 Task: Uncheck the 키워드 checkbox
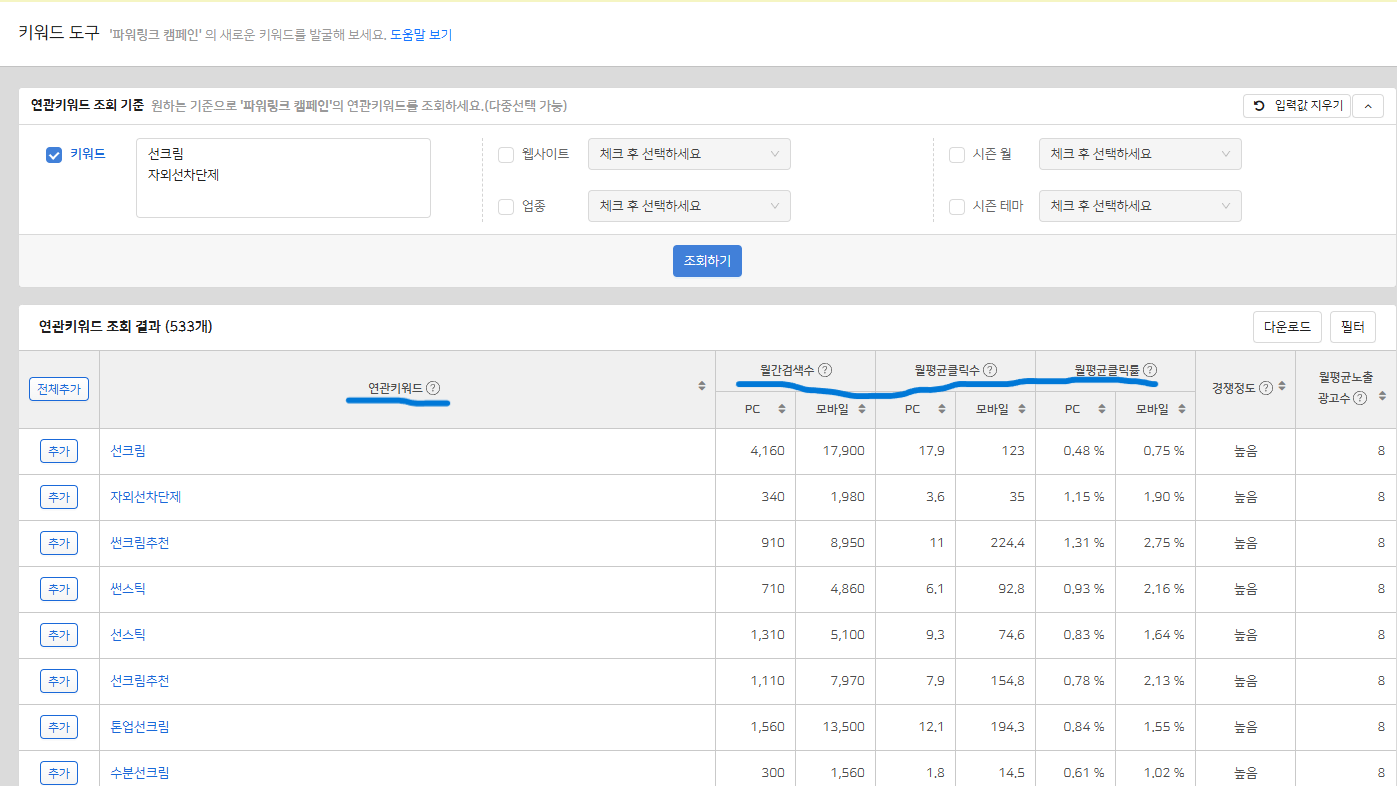(54, 155)
